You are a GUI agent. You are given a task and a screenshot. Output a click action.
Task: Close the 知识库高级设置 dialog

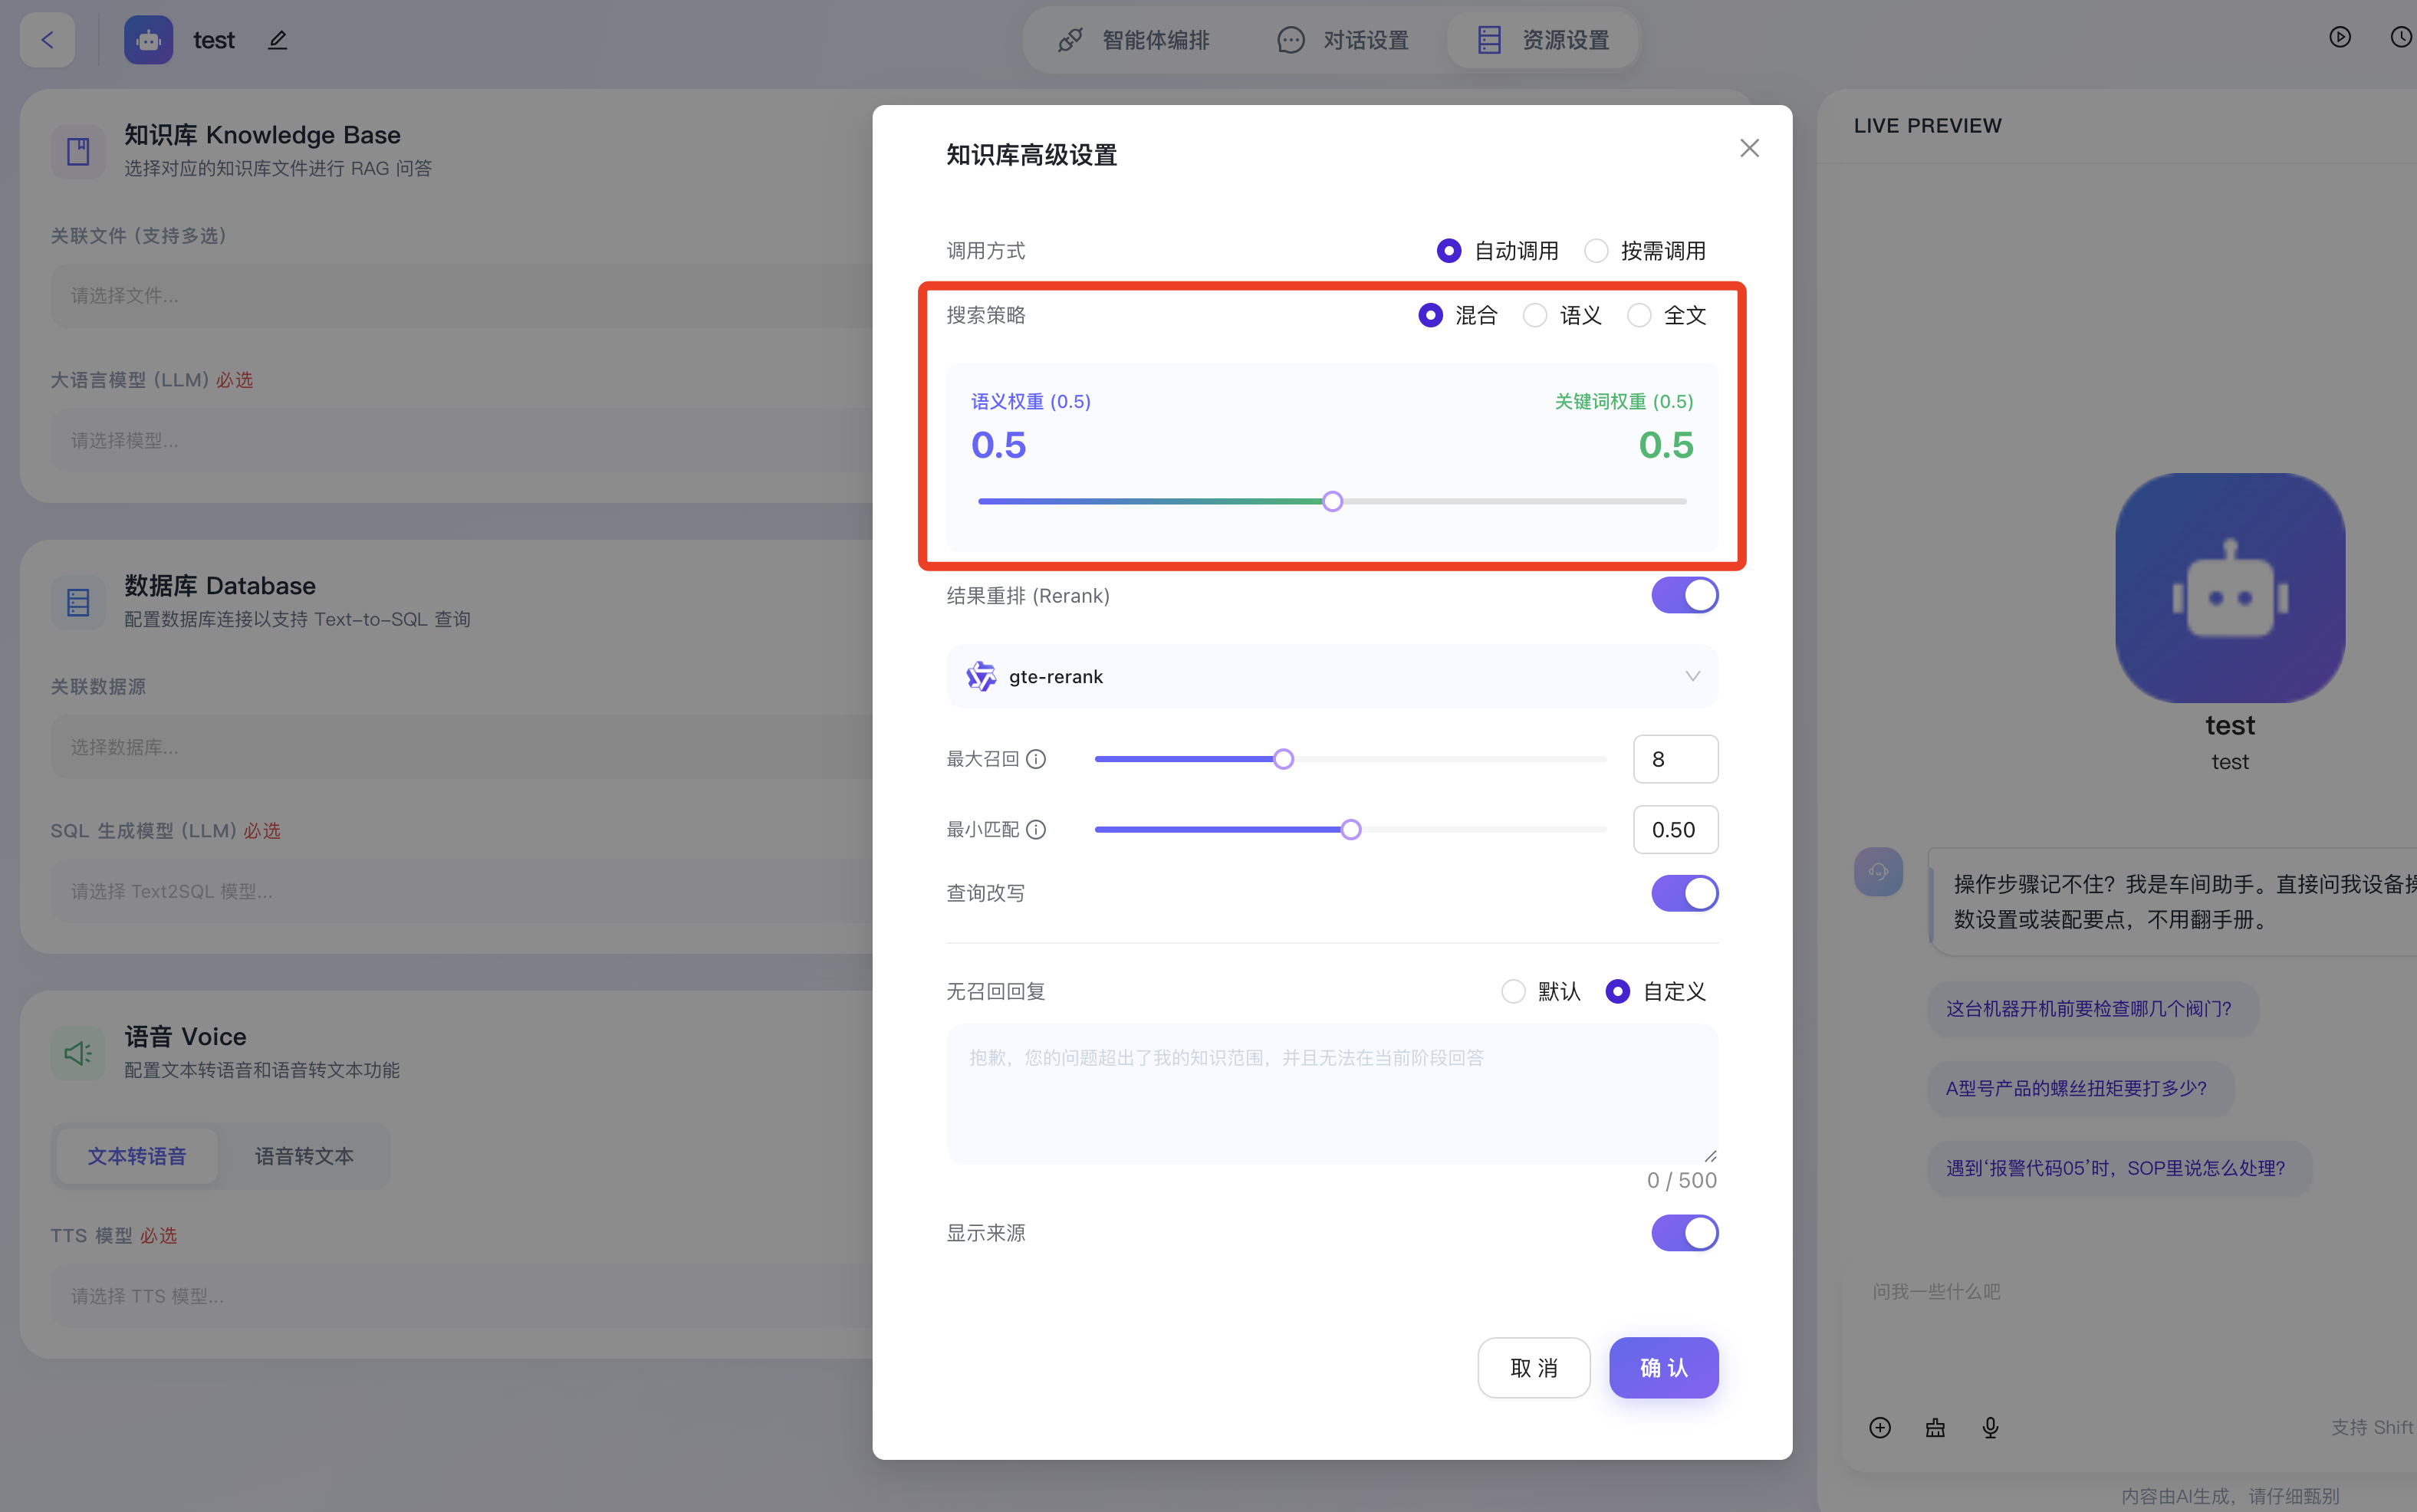point(1749,148)
